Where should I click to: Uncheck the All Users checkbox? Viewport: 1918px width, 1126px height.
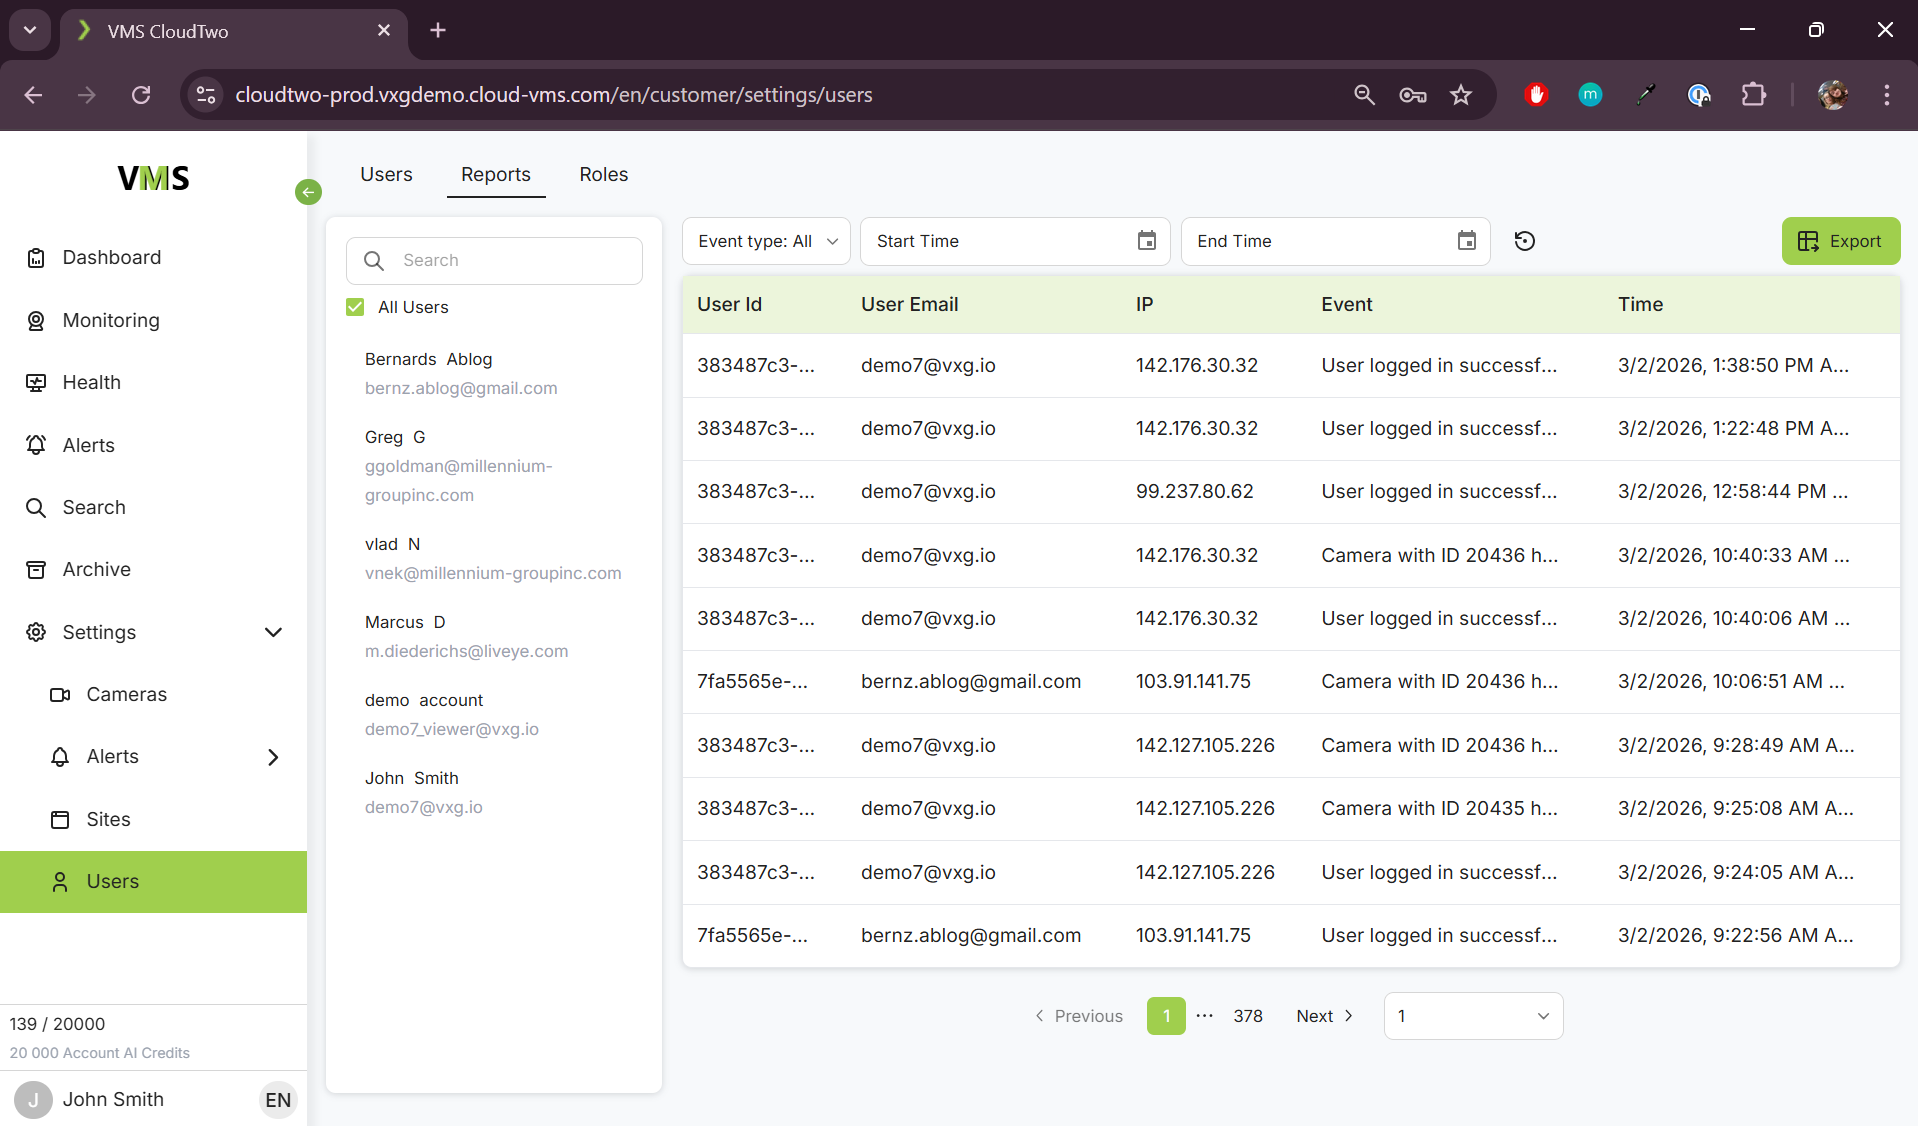pos(355,307)
